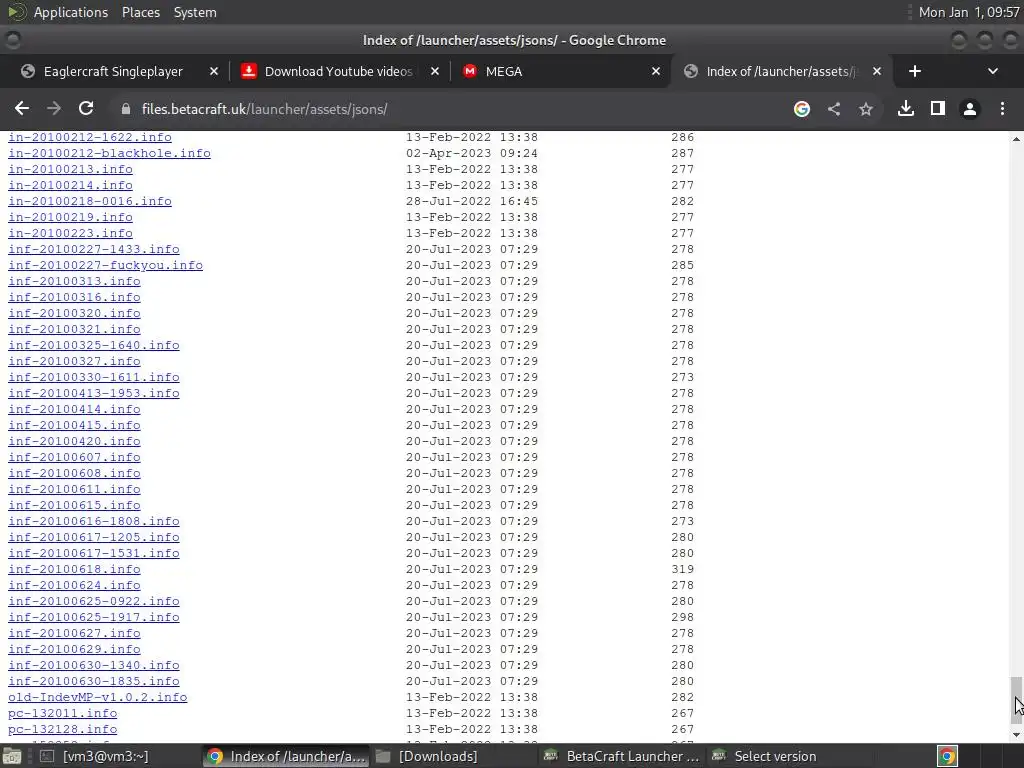This screenshot has height=768, width=1024.
Task: Click the scrollbar down arrow
Action: click(1016, 735)
